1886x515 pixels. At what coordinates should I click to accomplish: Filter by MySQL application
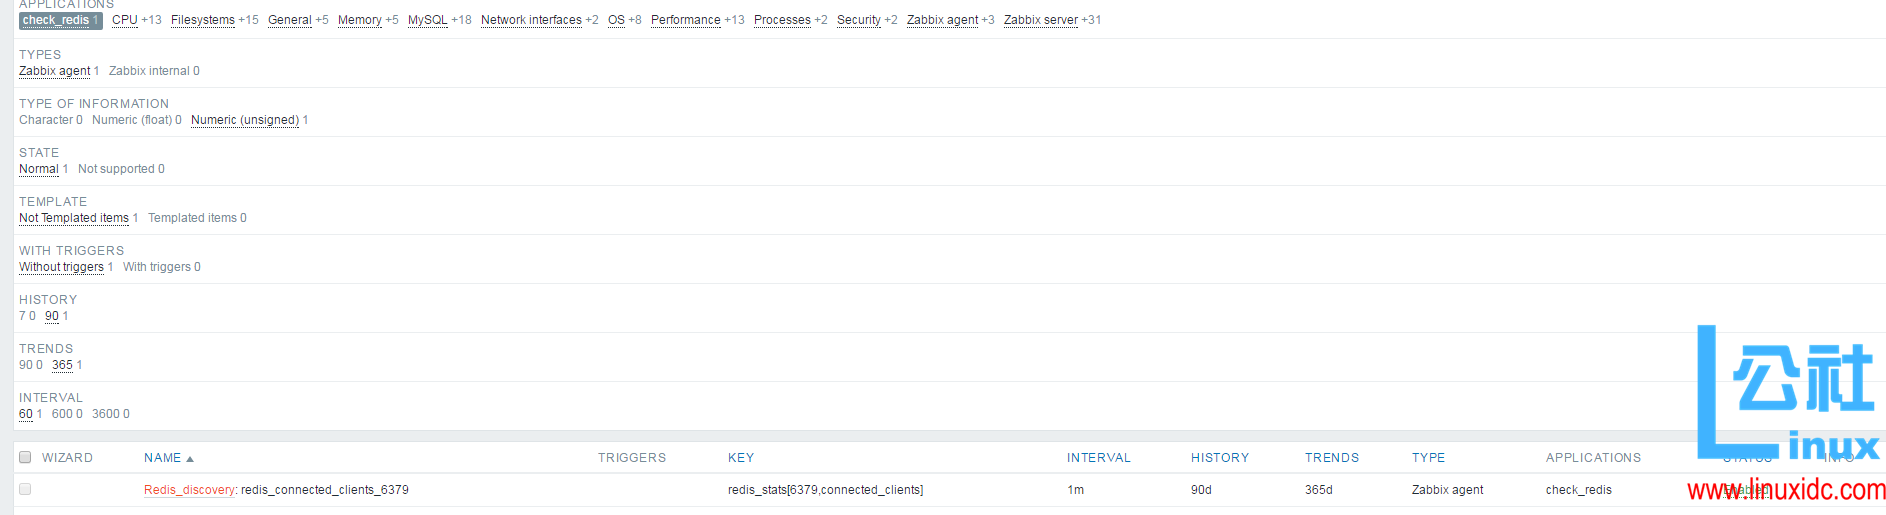pos(428,20)
